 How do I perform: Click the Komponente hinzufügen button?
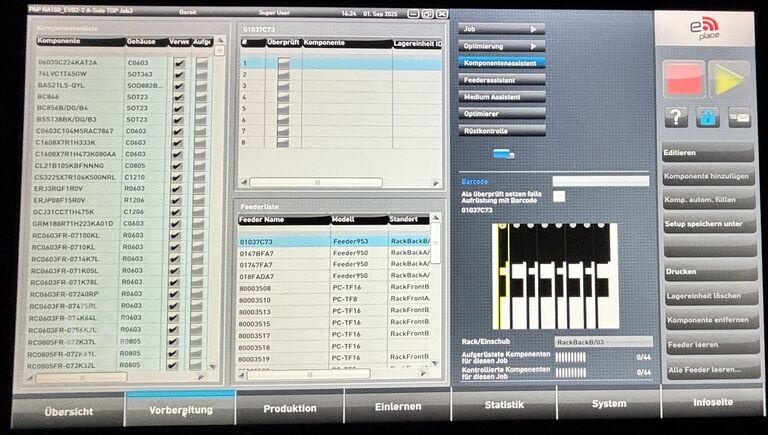[x=707, y=176]
